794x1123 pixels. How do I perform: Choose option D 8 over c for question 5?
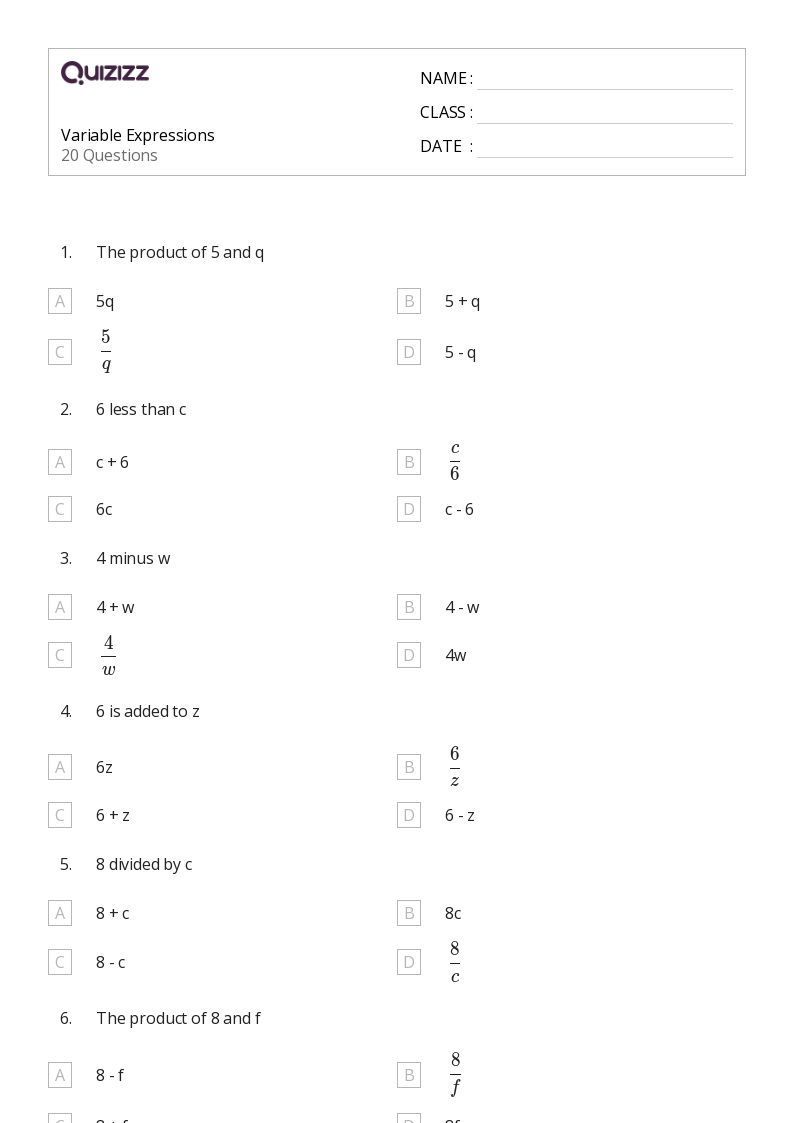[x=409, y=963]
